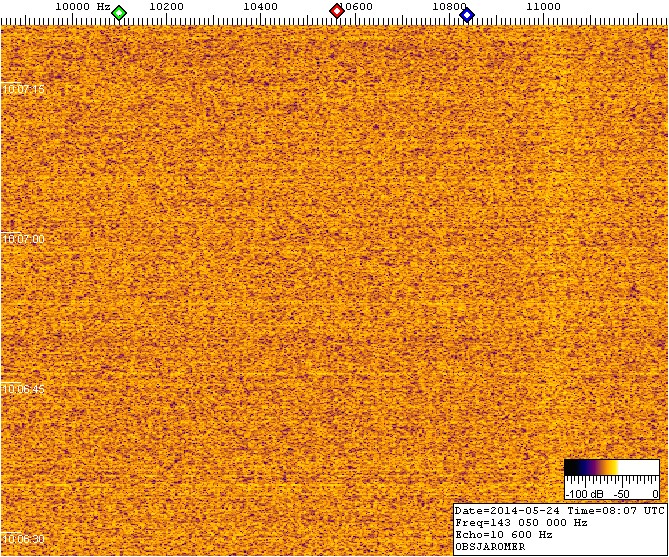Click the green diamond frequency marker
The height and width of the screenshot is (557, 669).
[119, 13]
